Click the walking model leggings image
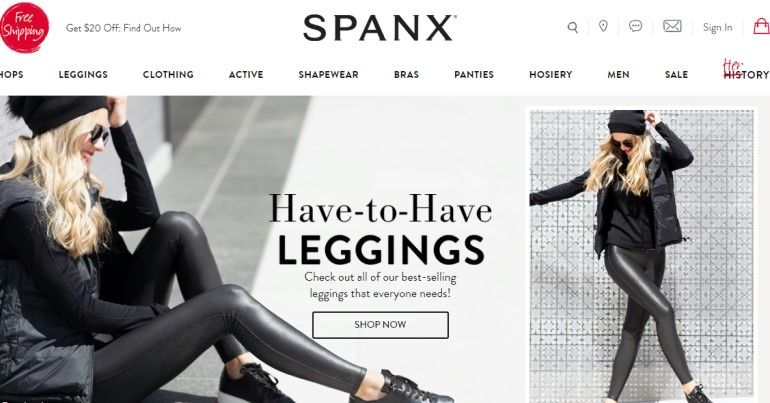 [x=641, y=255]
